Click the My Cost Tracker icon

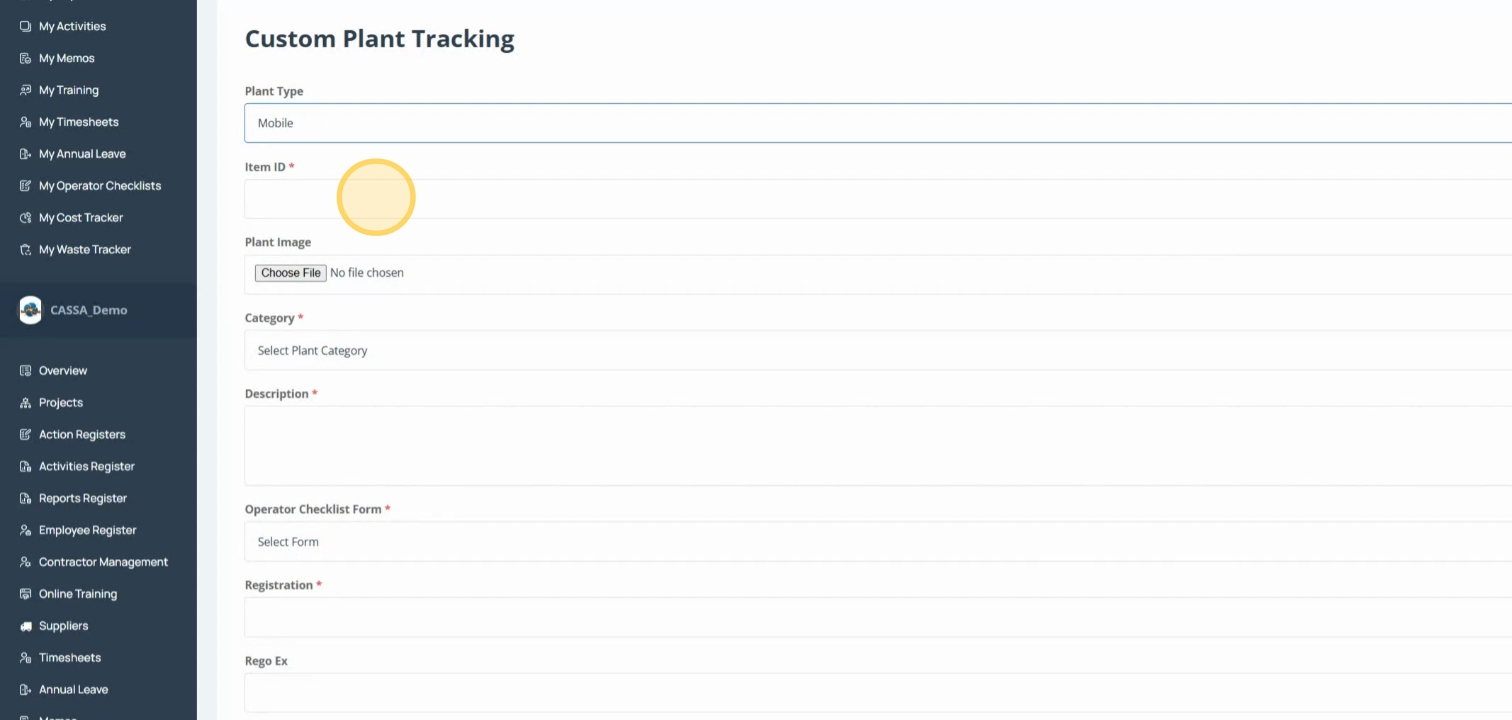[x=26, y=218]
